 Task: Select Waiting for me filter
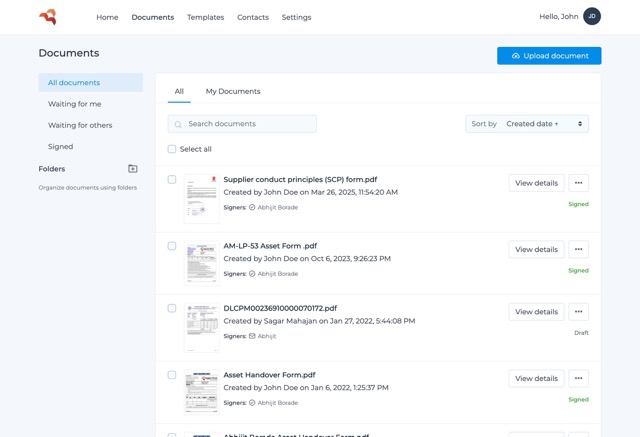(75, 104)
